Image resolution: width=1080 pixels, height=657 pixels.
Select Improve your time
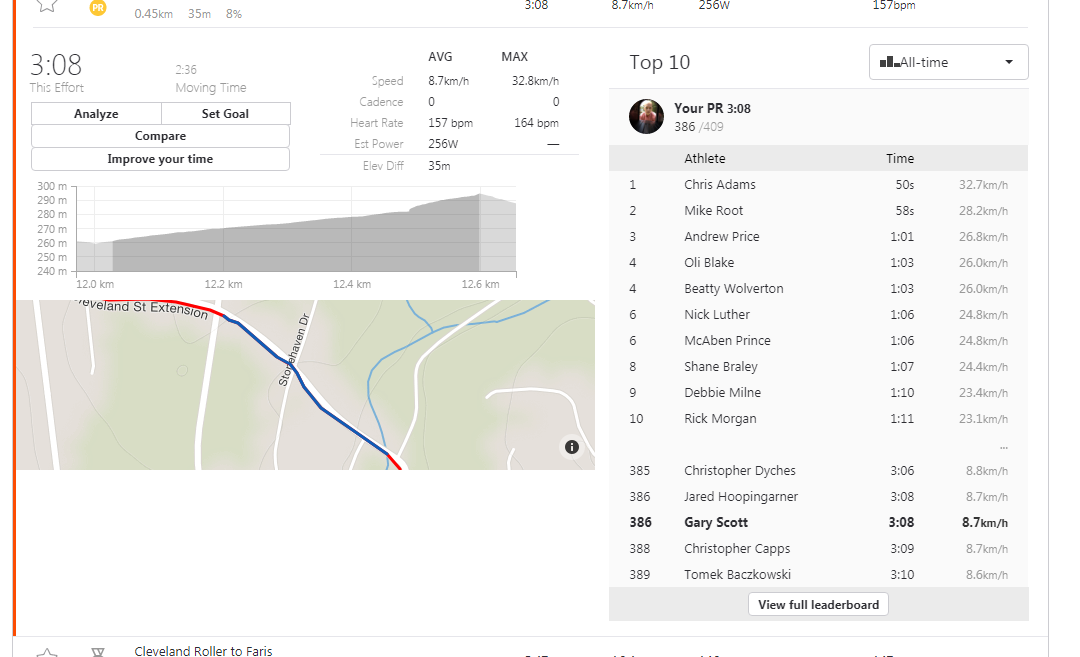pos(160,159)
